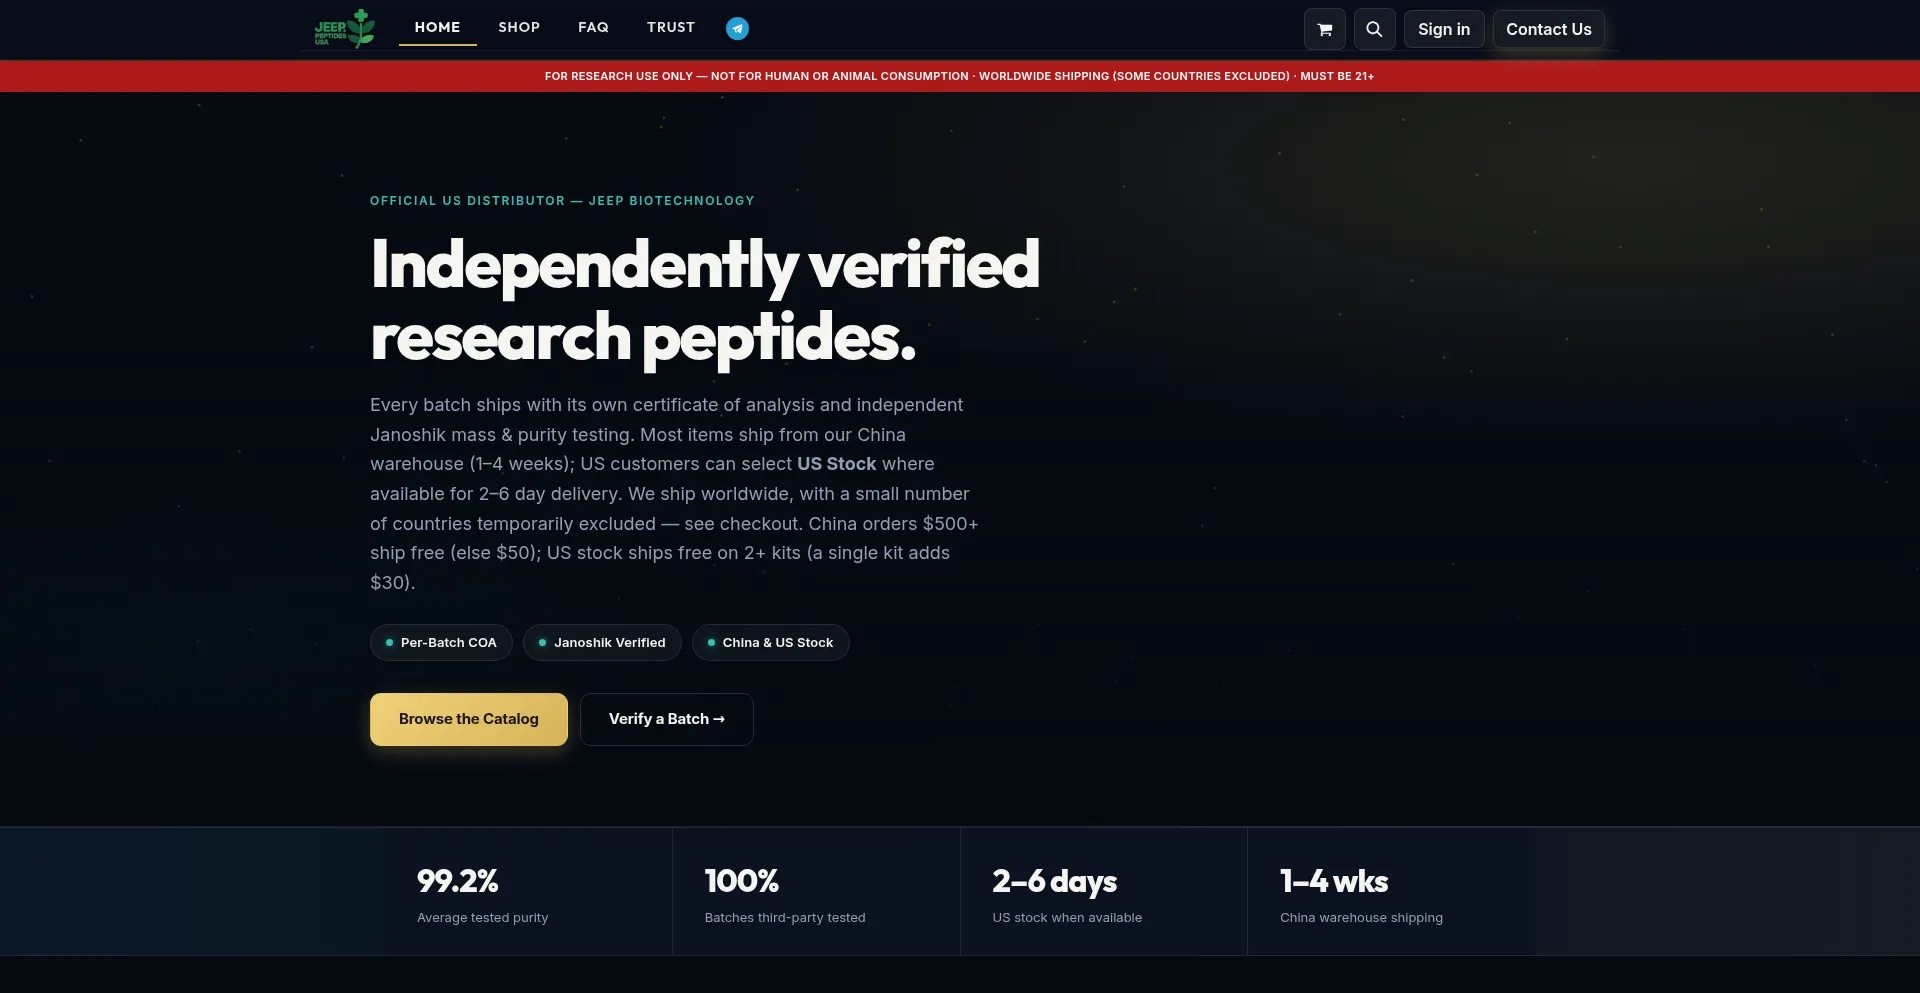Click the Official US Distributor tagline
Viewport: 1920px width, 993px height.
click(x=562, y=201)
